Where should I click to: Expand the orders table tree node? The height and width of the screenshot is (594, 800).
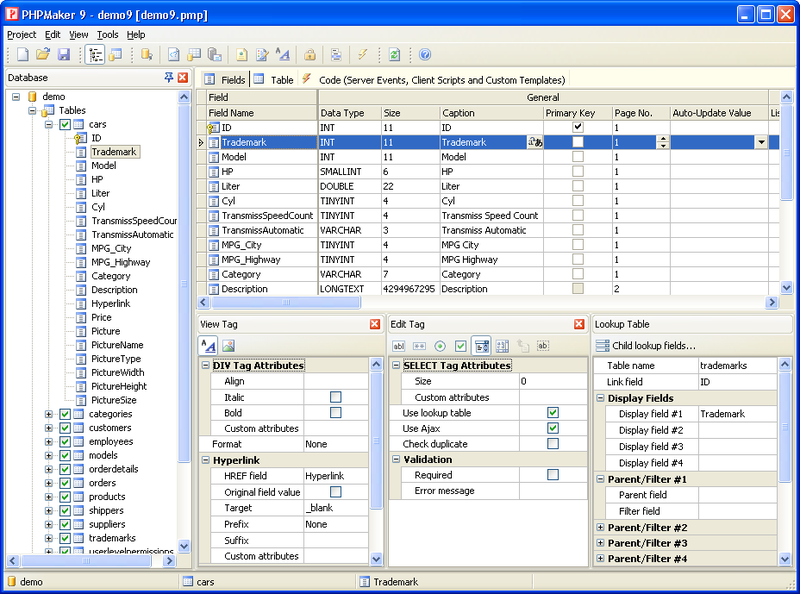point(49,483)
